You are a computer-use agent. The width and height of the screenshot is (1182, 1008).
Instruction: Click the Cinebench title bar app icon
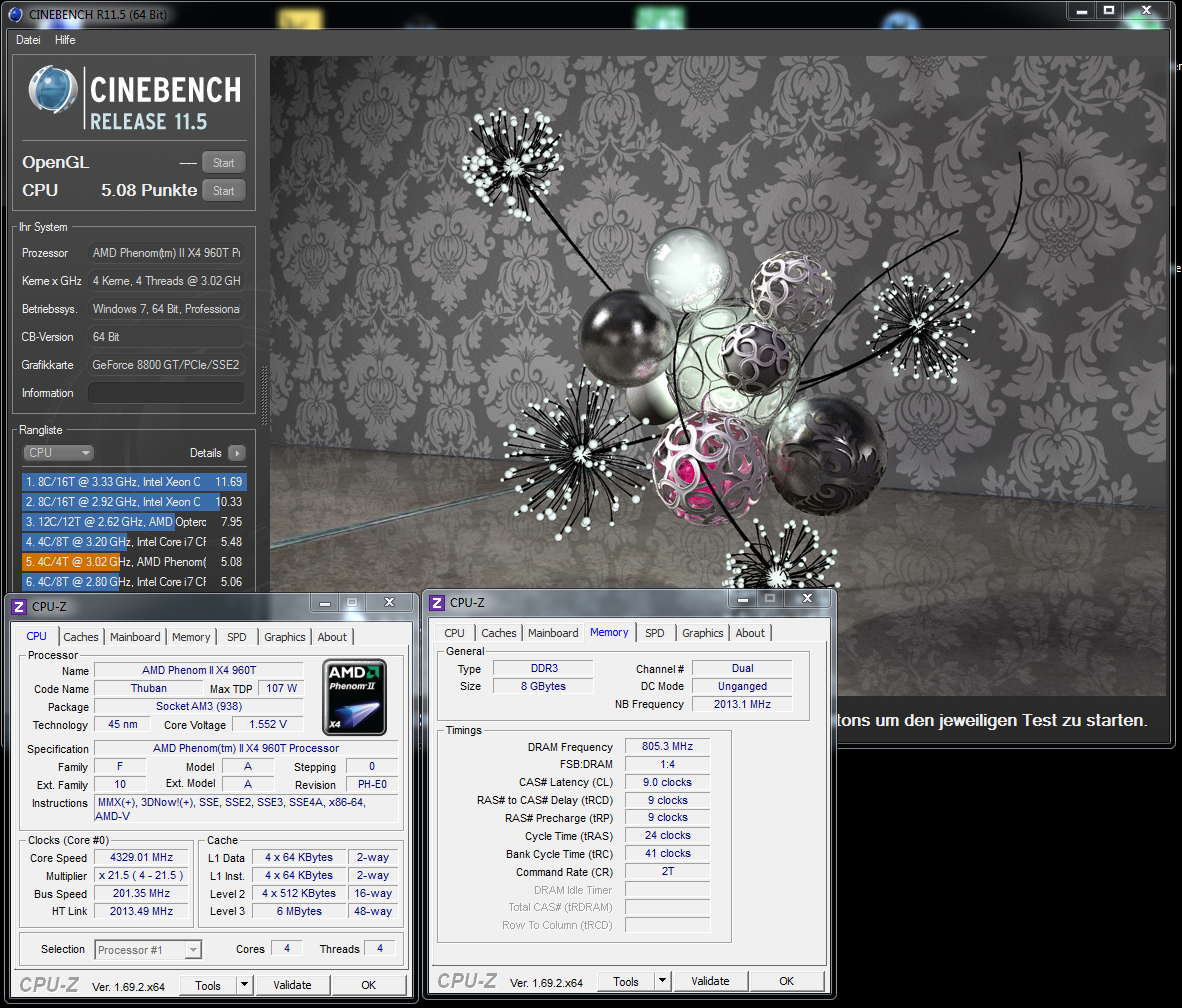(x=15, y=14)
